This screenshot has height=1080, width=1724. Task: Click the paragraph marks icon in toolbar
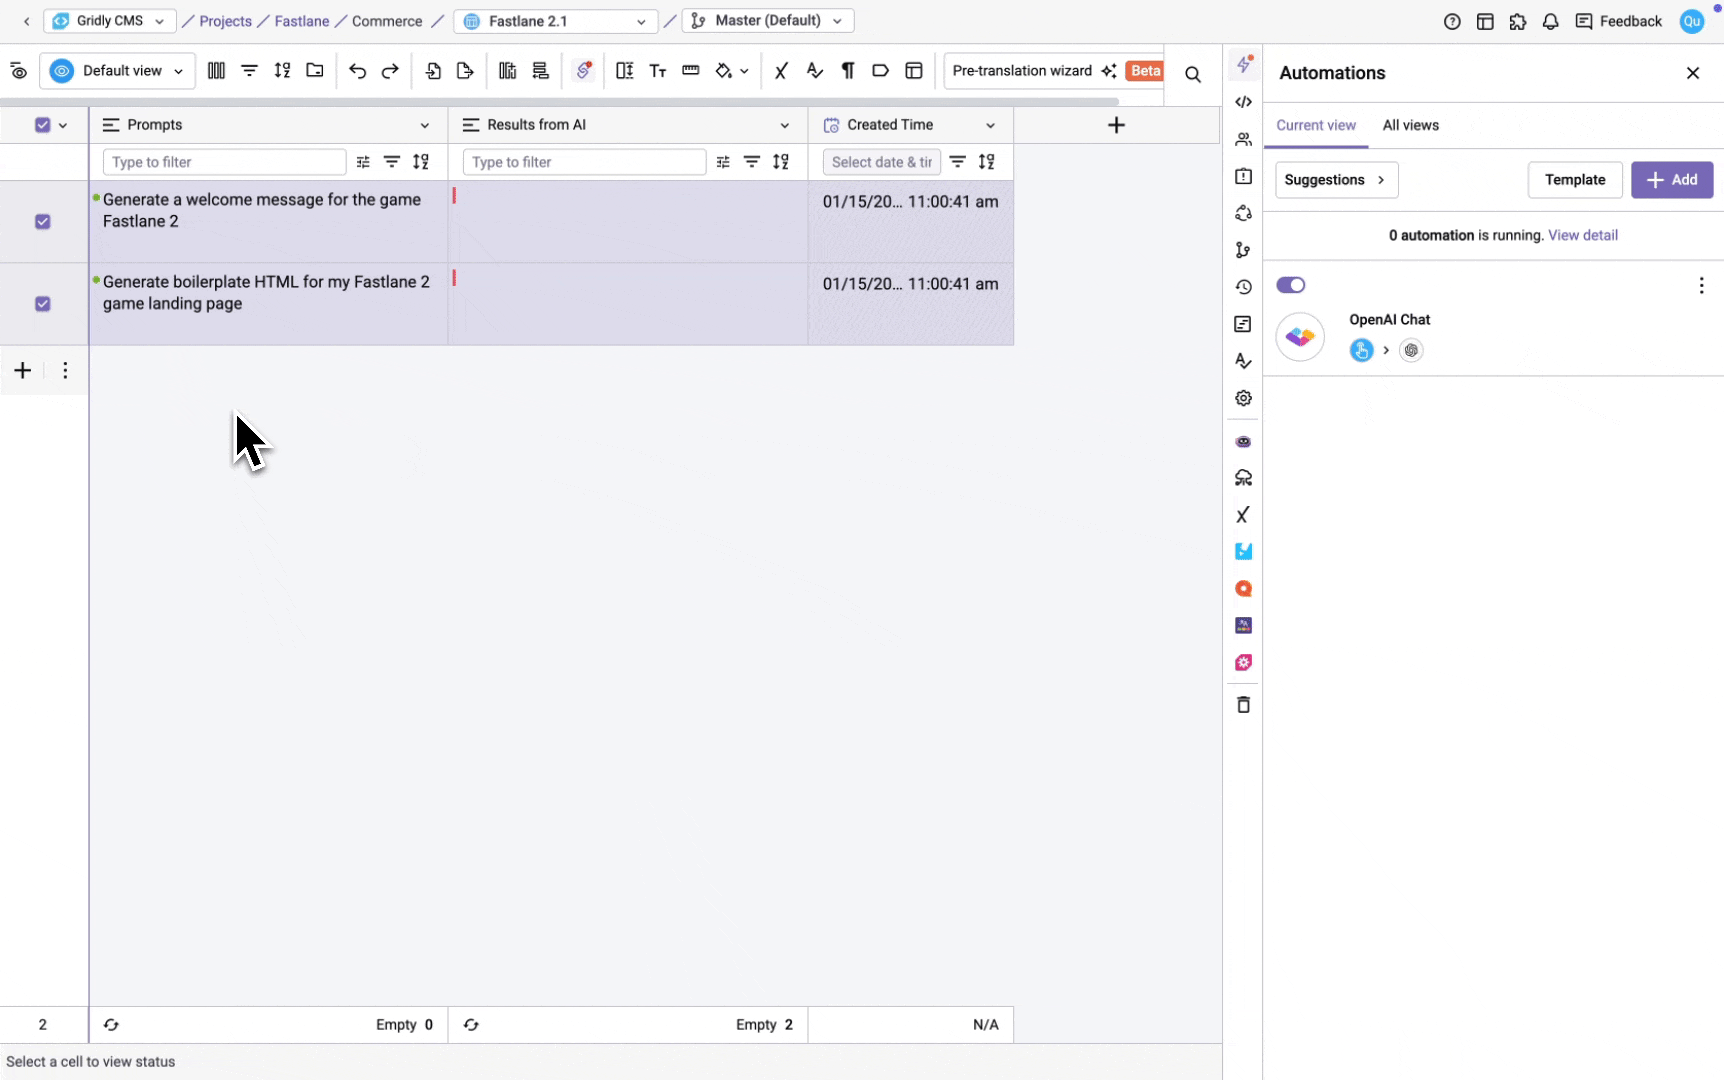point(847,71)
